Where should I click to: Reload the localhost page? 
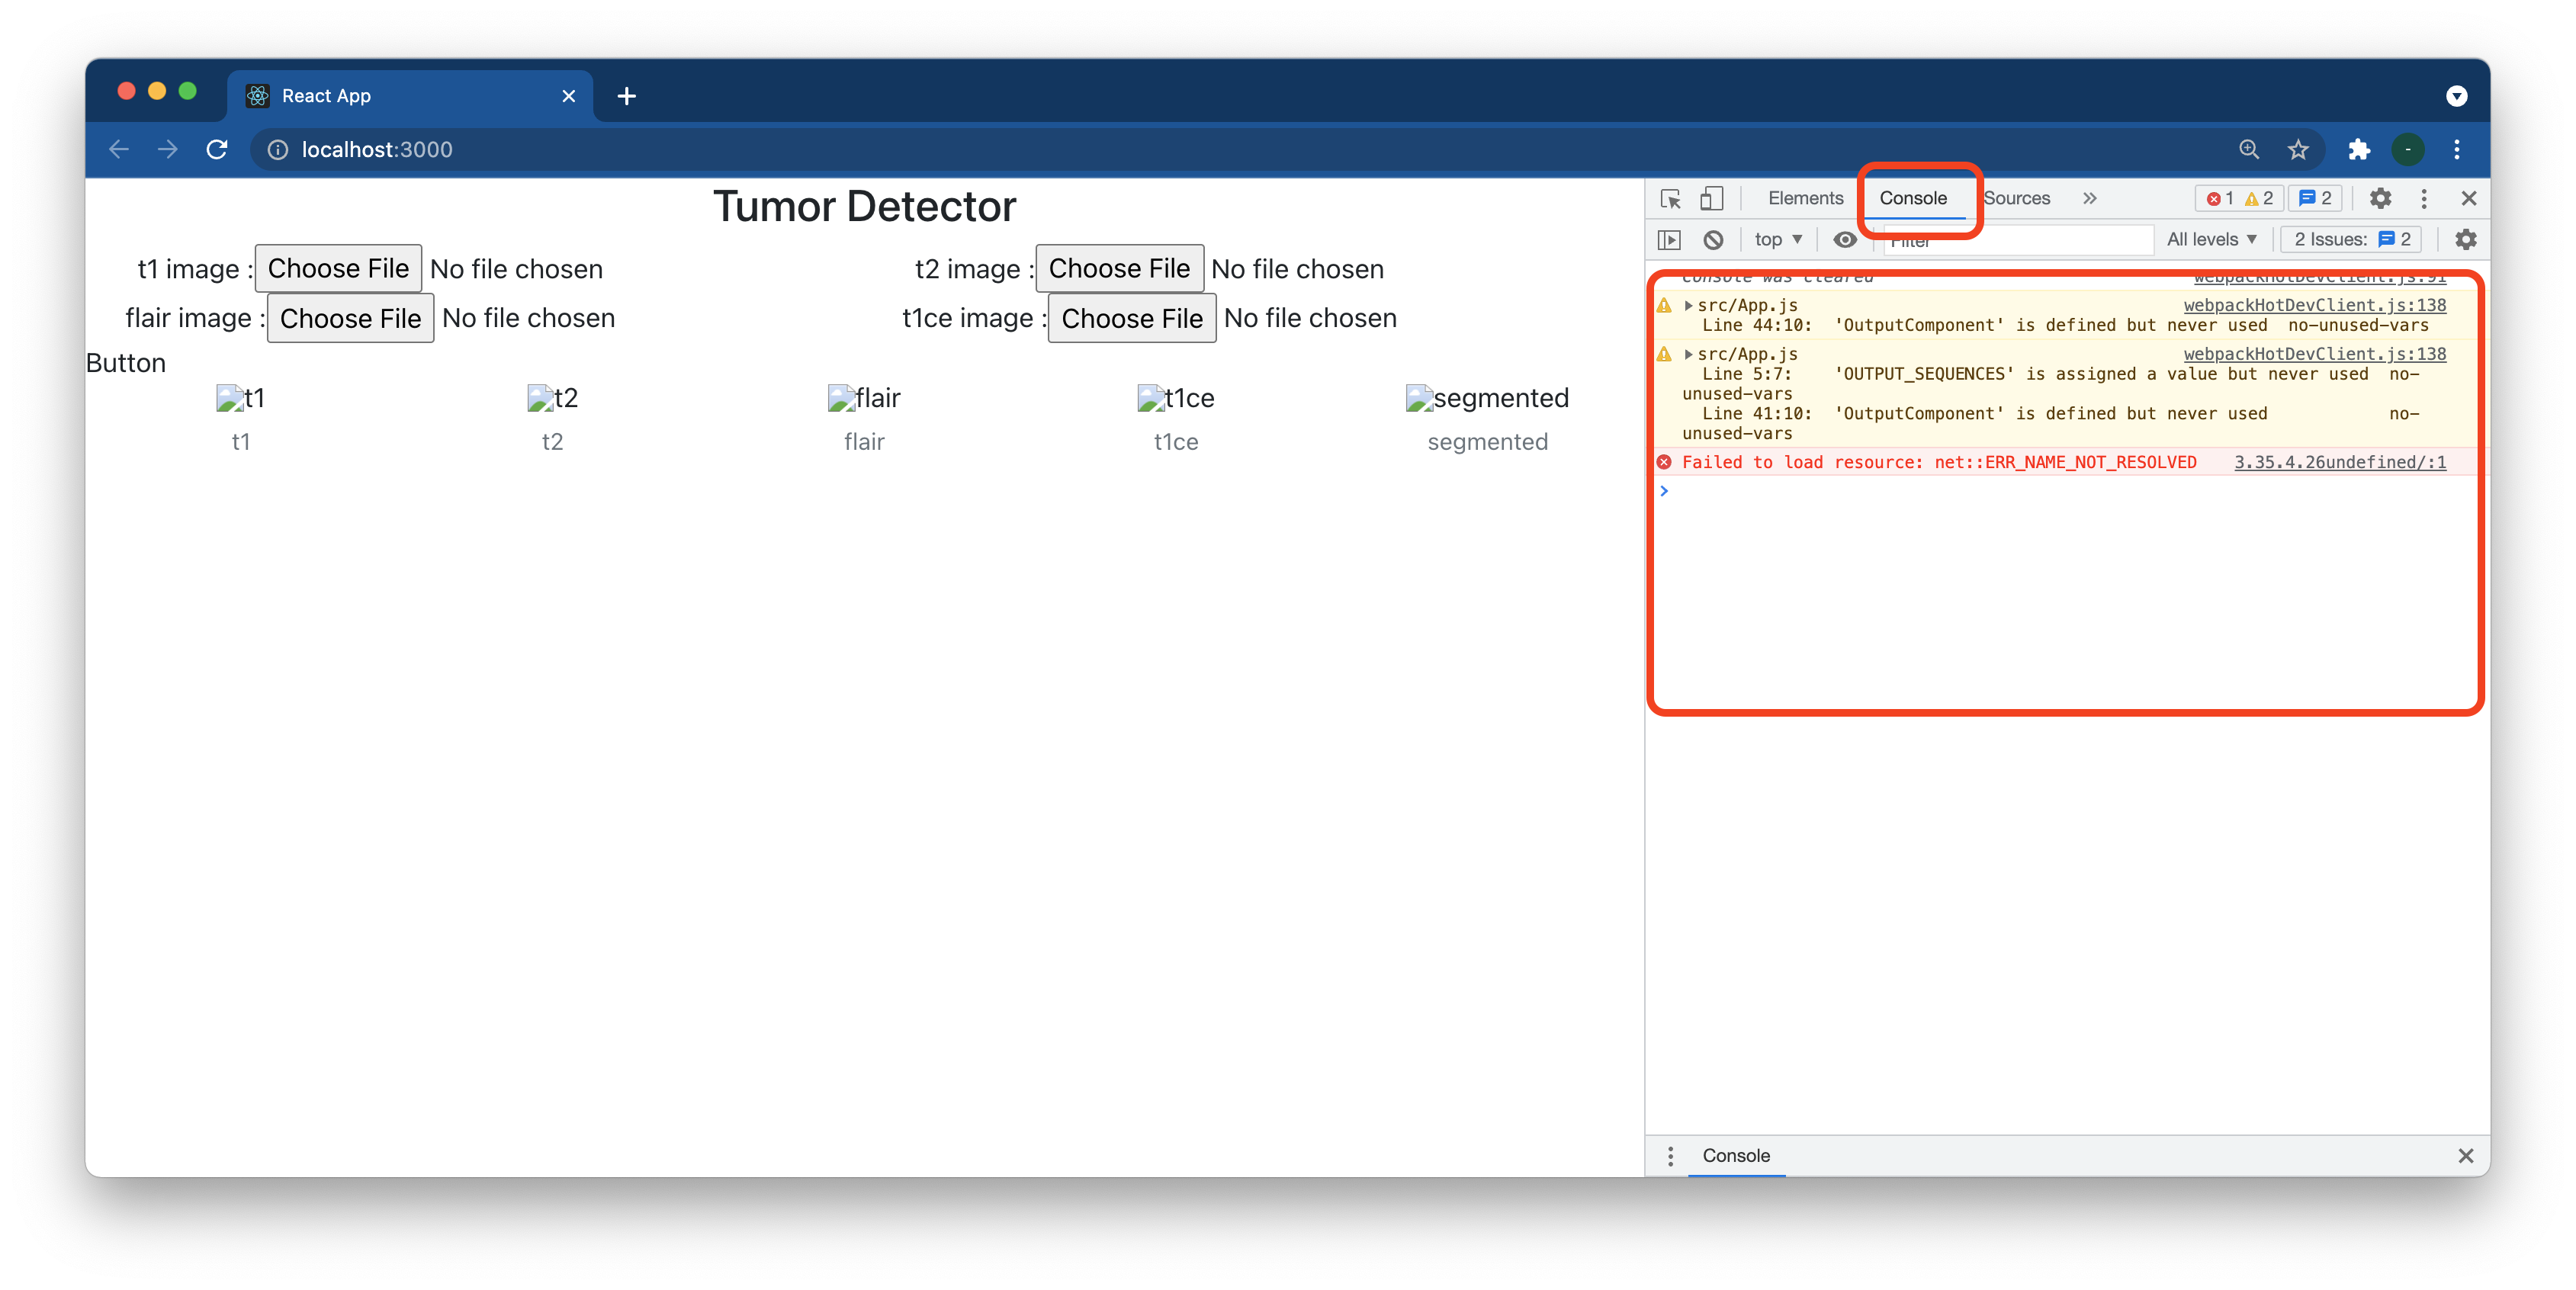coord(217,150)
